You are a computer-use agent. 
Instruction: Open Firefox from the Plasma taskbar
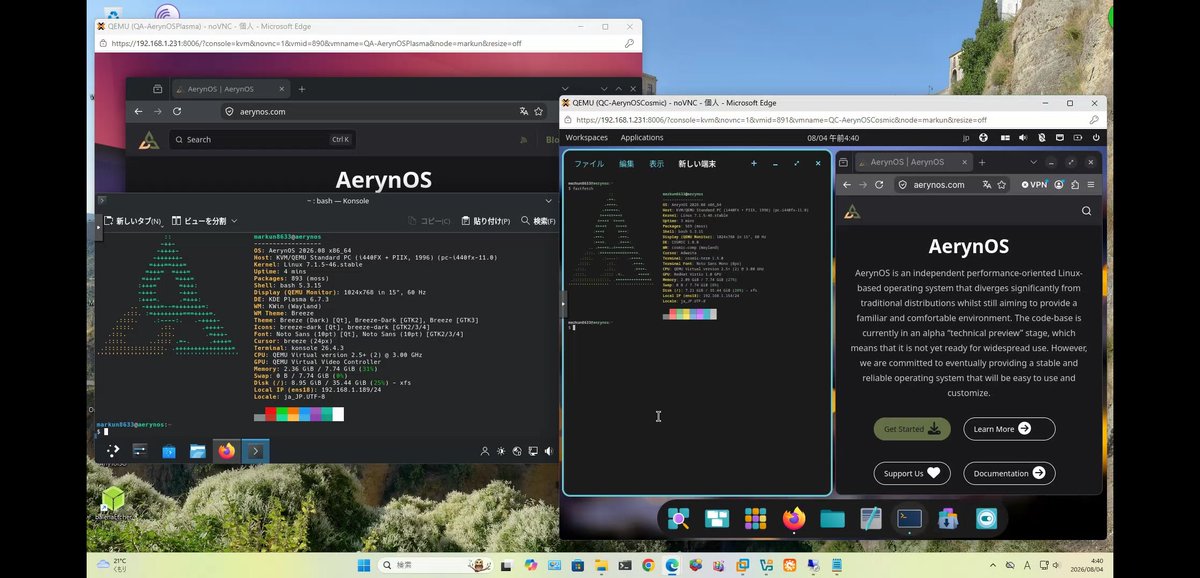pos(226,452)
